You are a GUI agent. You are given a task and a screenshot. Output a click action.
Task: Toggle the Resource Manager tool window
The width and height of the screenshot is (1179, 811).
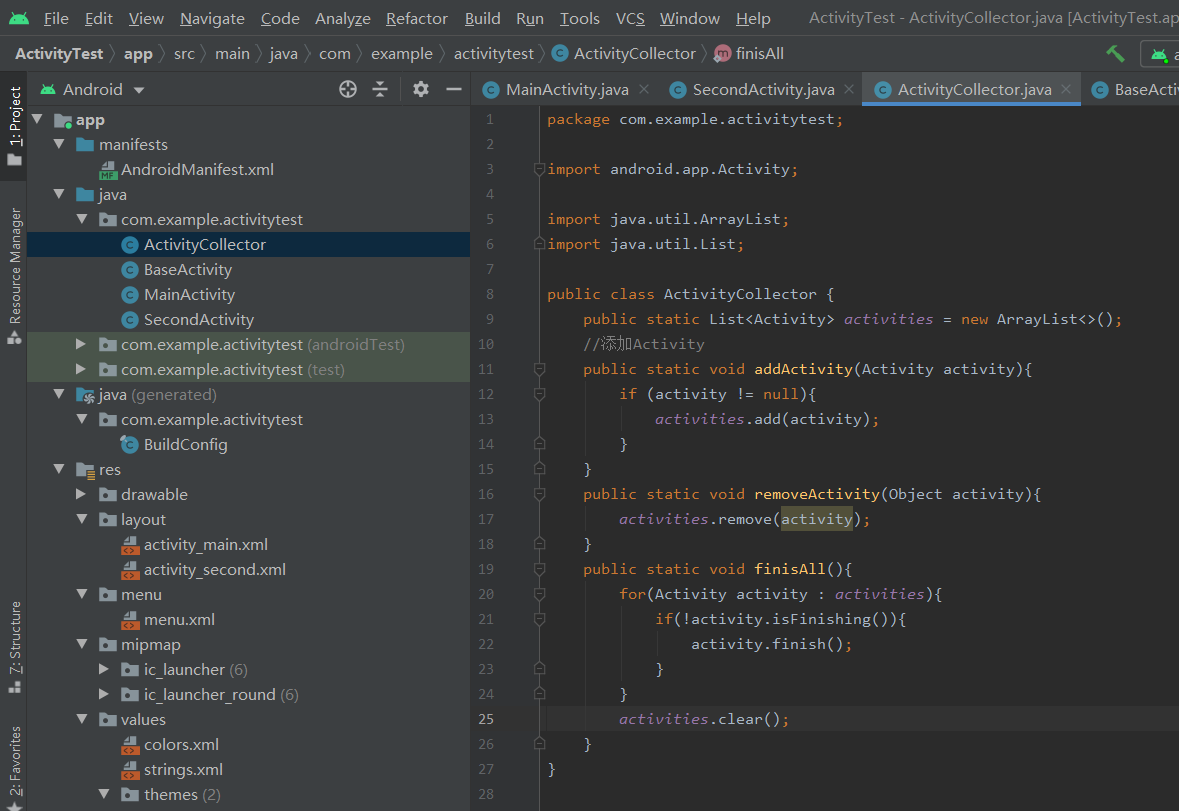click(14, 276)
